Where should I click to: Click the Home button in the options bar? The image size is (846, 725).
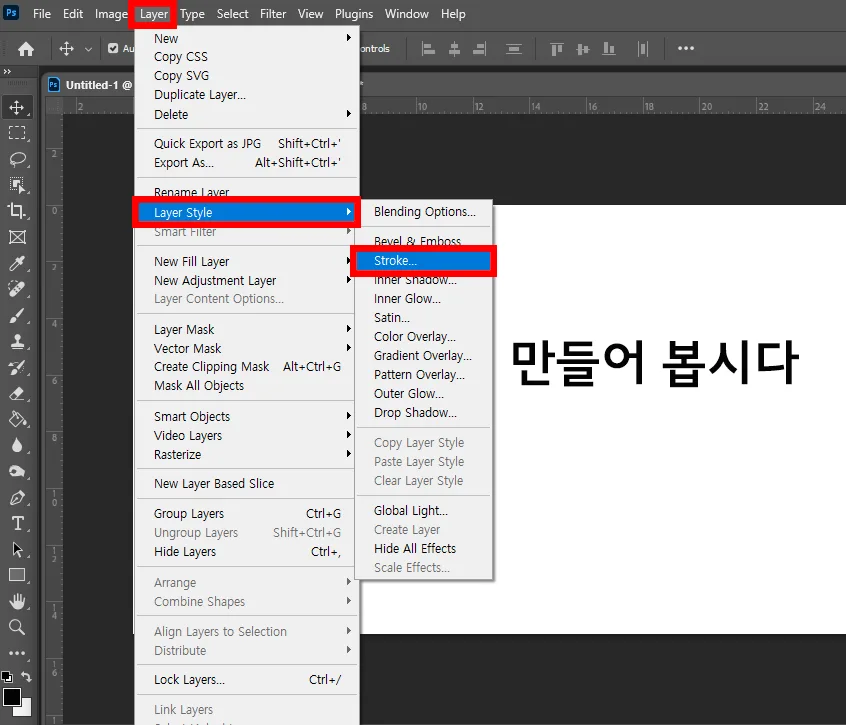tap(25, 48)
